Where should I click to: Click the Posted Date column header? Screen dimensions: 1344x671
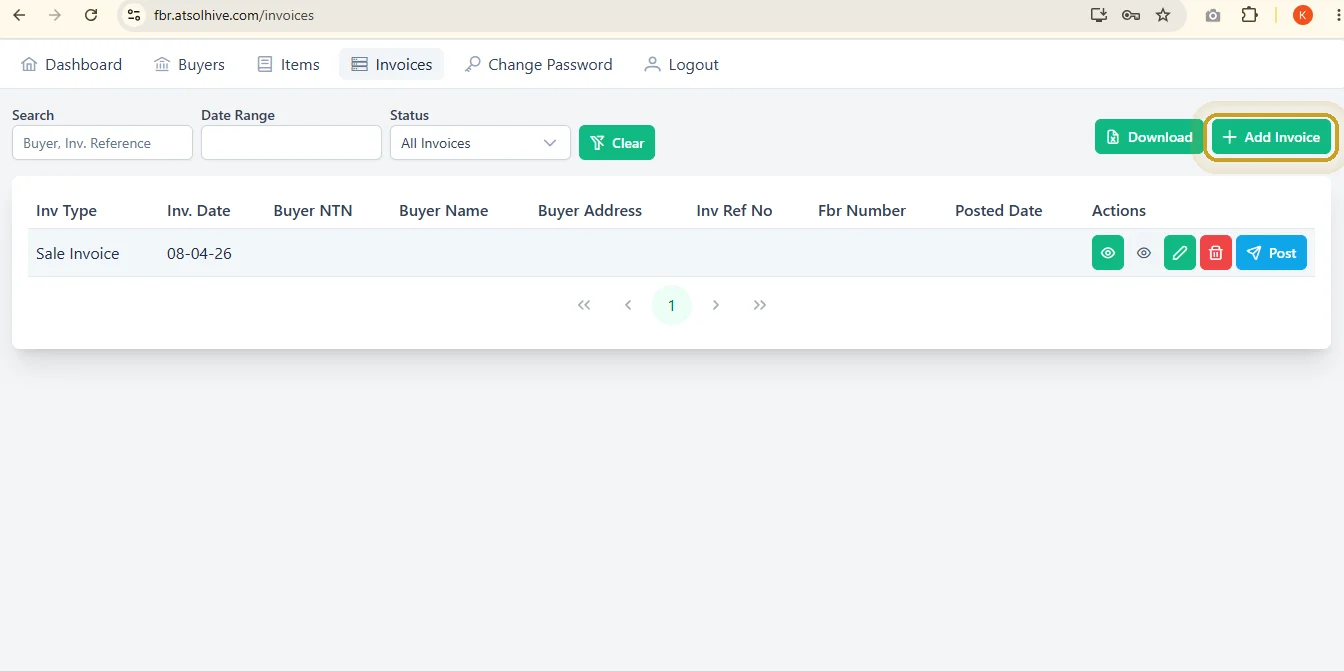pos(999,211)
